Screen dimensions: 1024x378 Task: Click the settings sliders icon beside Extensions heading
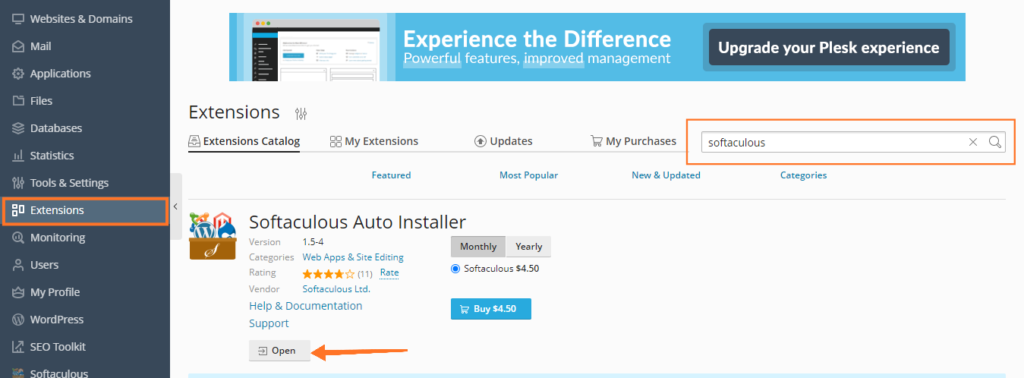300,114
